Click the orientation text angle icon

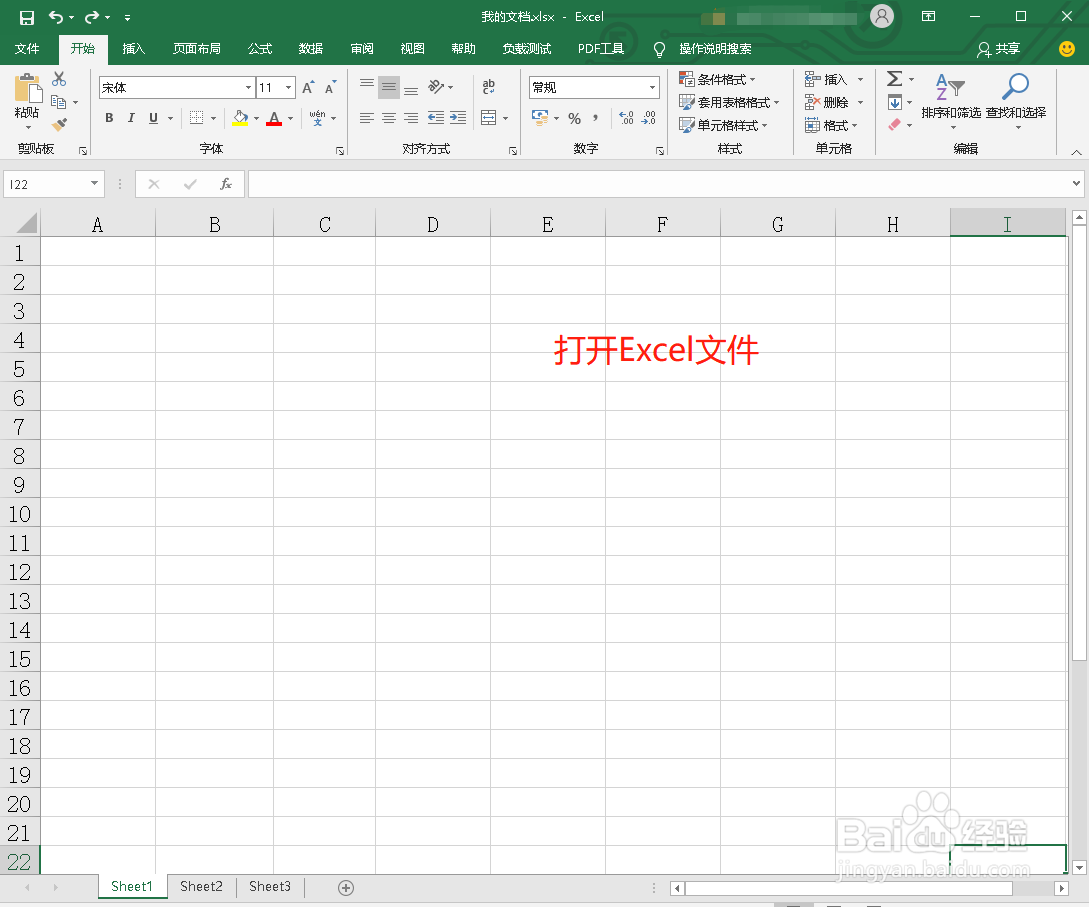click(x=436, y=87)
